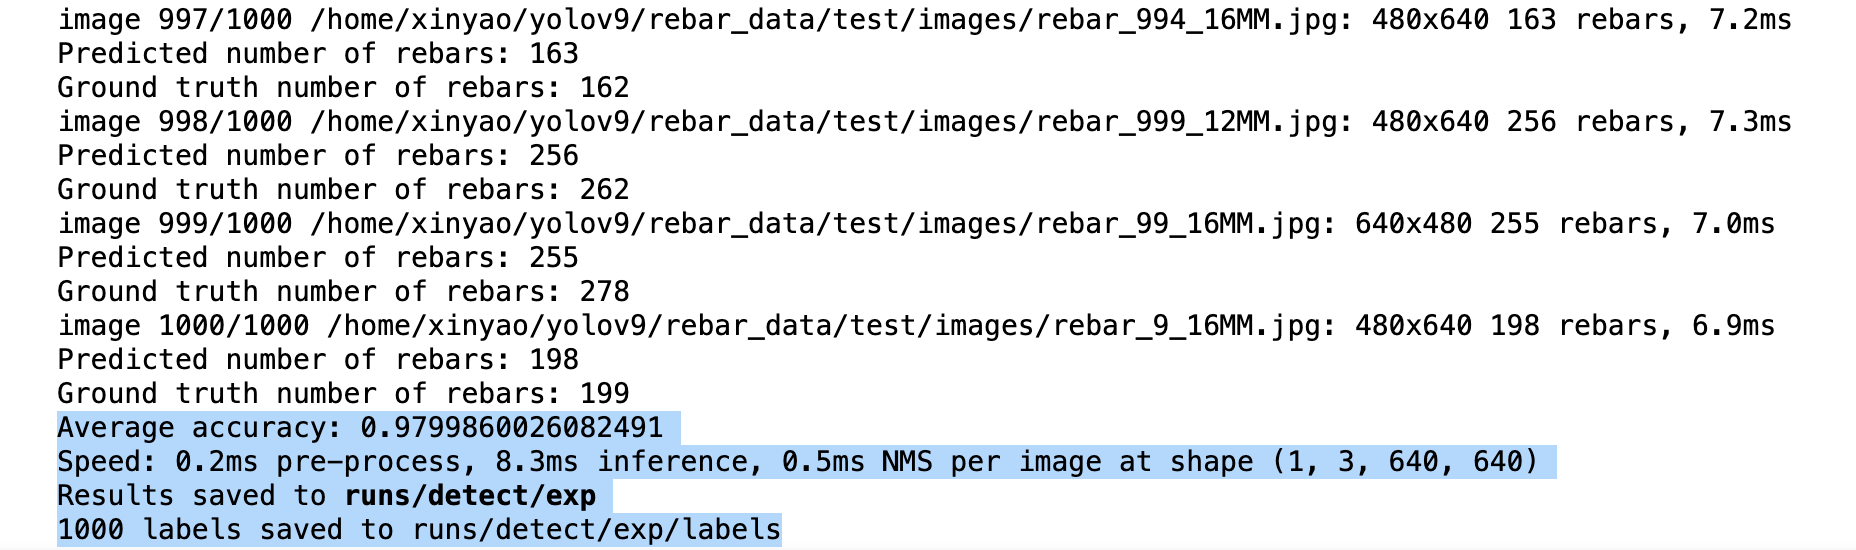Screen dimensions: 1856x550
Task: Click the rebar_999_12MM.jpg file path
Action: click(825, 122)
